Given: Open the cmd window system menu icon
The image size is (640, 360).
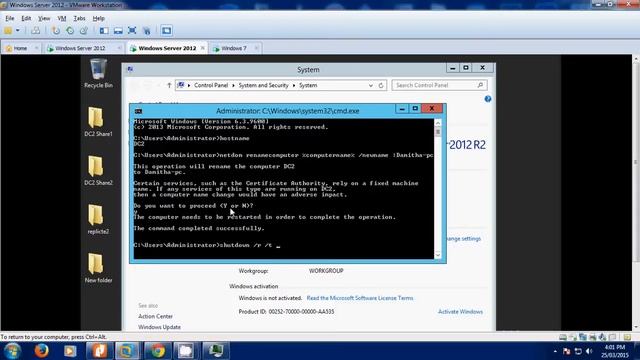Looking at the screenshot, I should coord(138,111).
